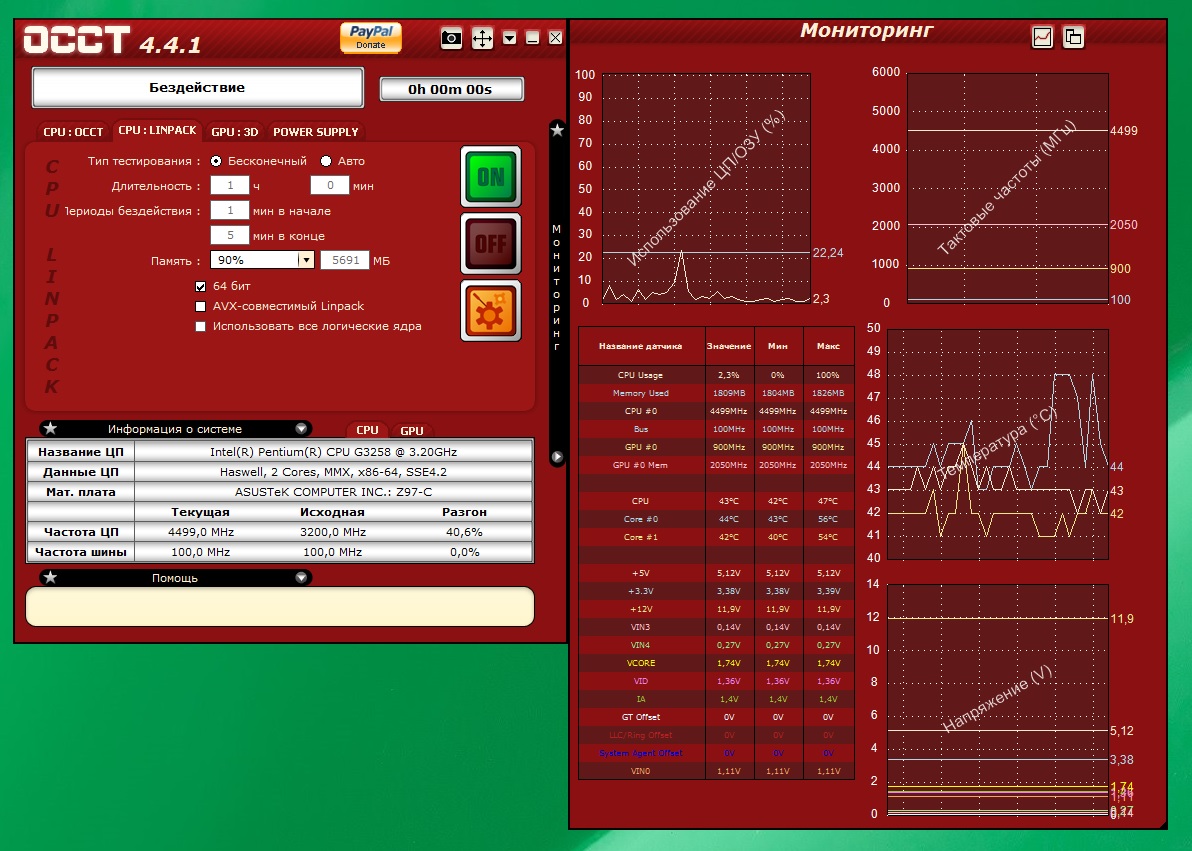Click the CPU Usage sensor row
1192x851 pixels.
[716, 375]
